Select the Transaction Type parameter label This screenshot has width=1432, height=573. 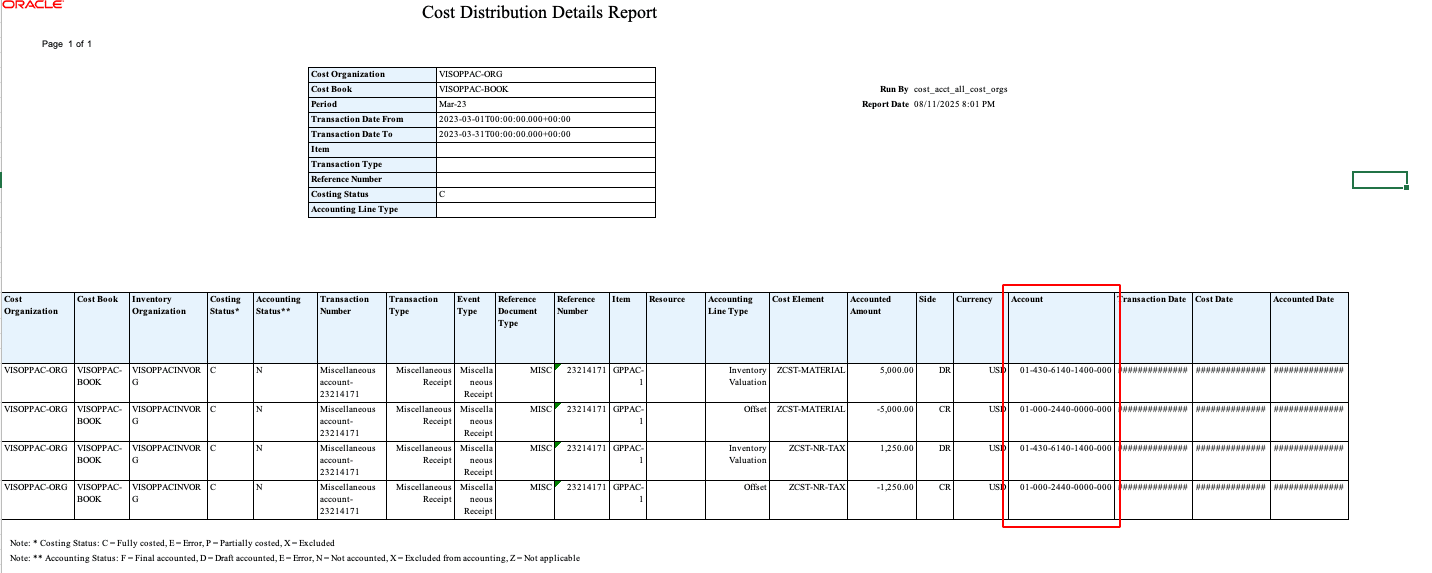click(x=372, y=164)
